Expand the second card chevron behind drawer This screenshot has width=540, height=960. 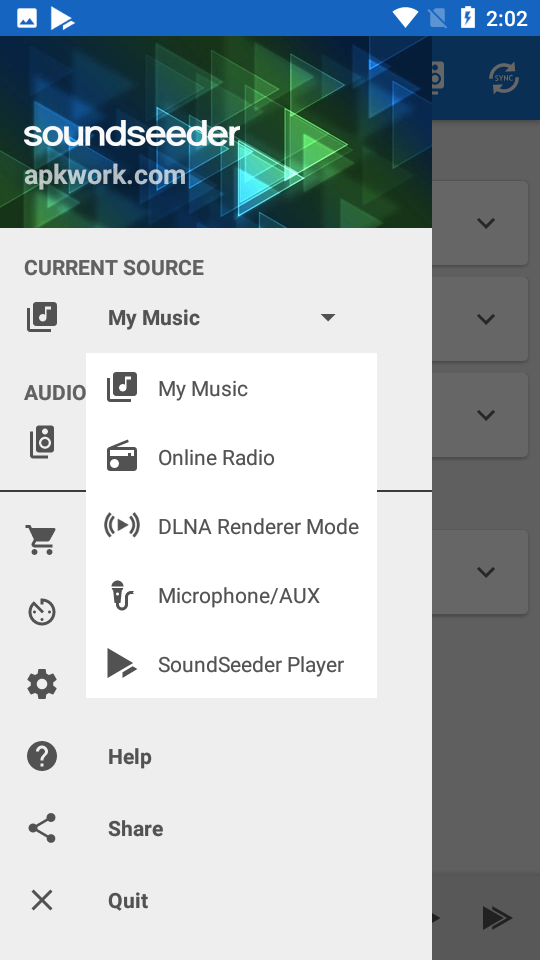(486, 319)
